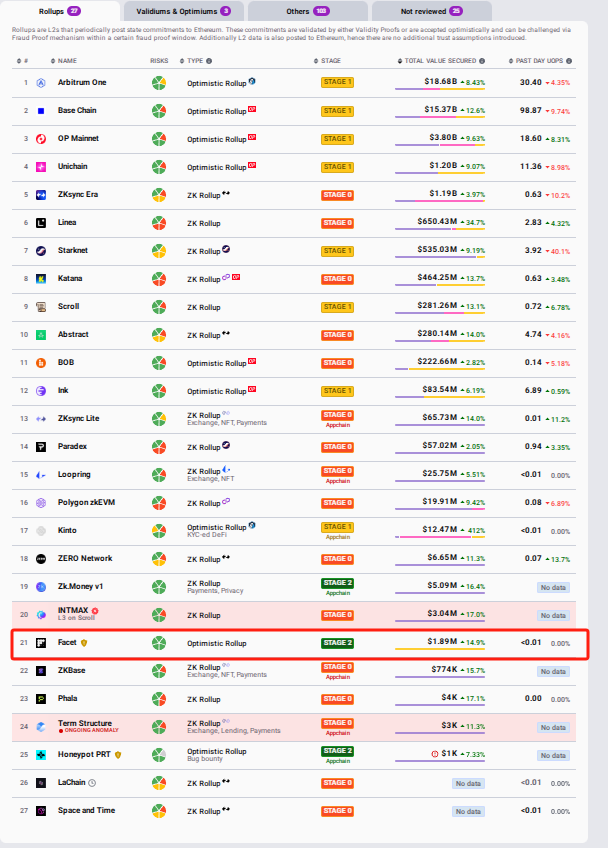Click info icon next to PAST DAY UOPS
The width and height of the screenshot is (608, 848).
pyautogui.click(x=569, y=61)
